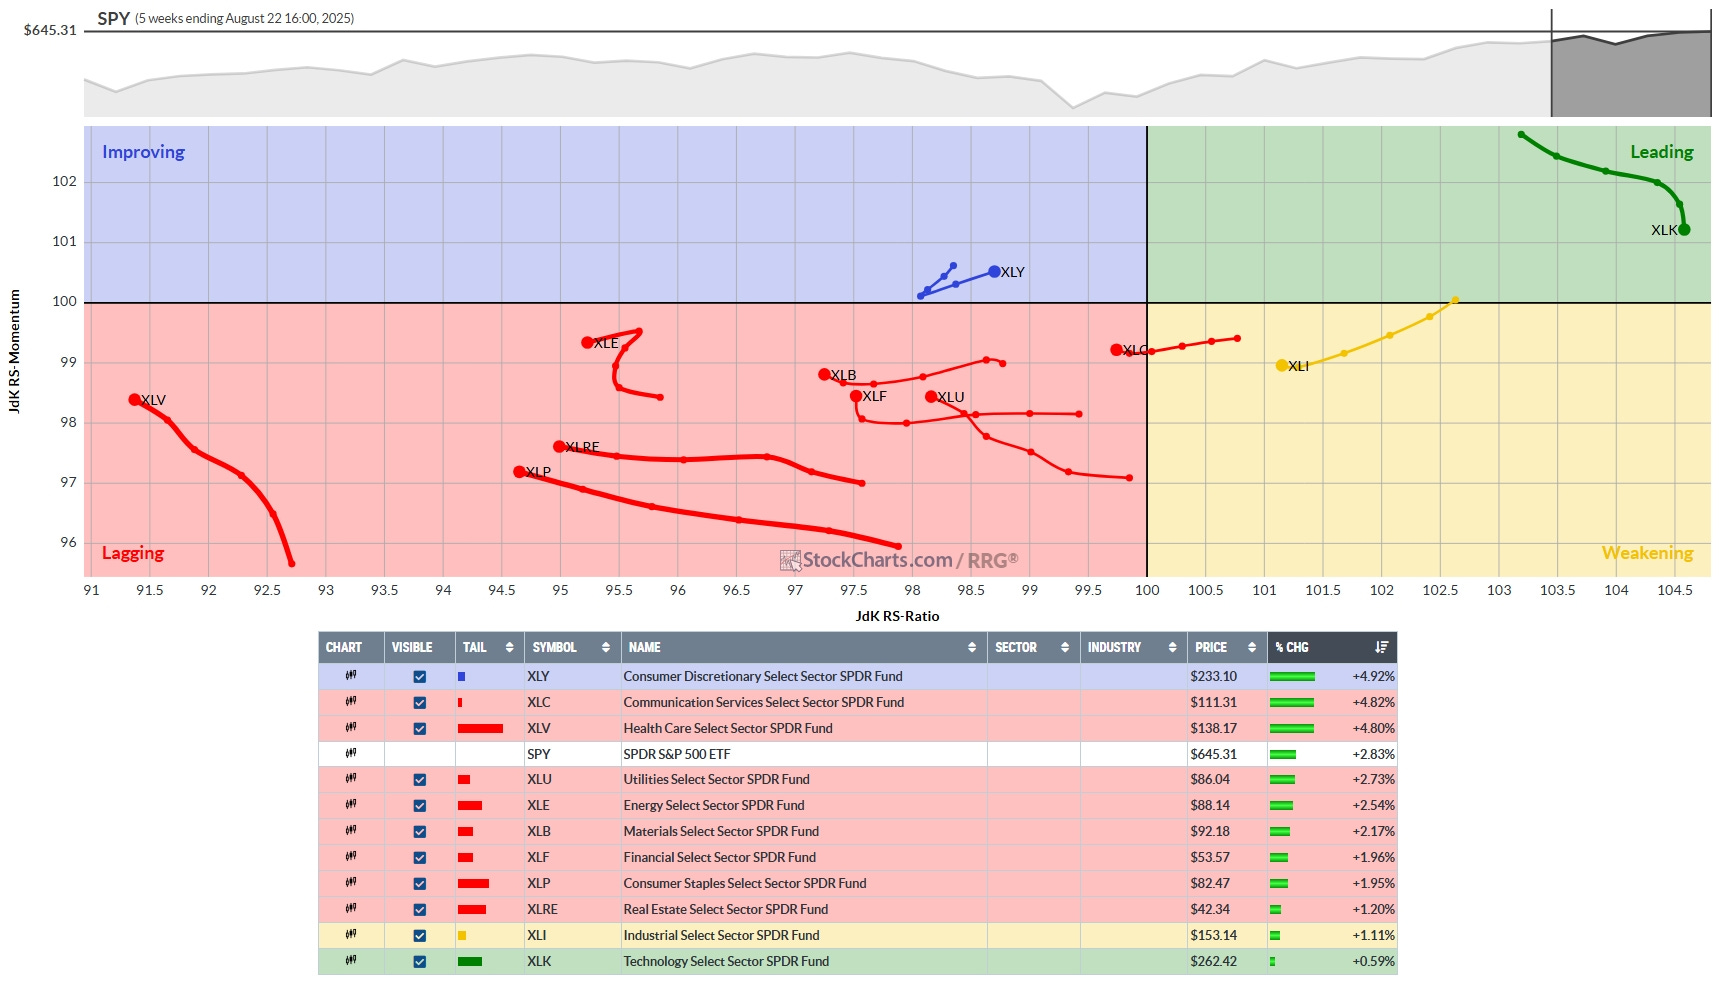This screenshot has height=989, width=1731.
Task: Open the chart icon for XLU row
Action: [x=351, y=779]
